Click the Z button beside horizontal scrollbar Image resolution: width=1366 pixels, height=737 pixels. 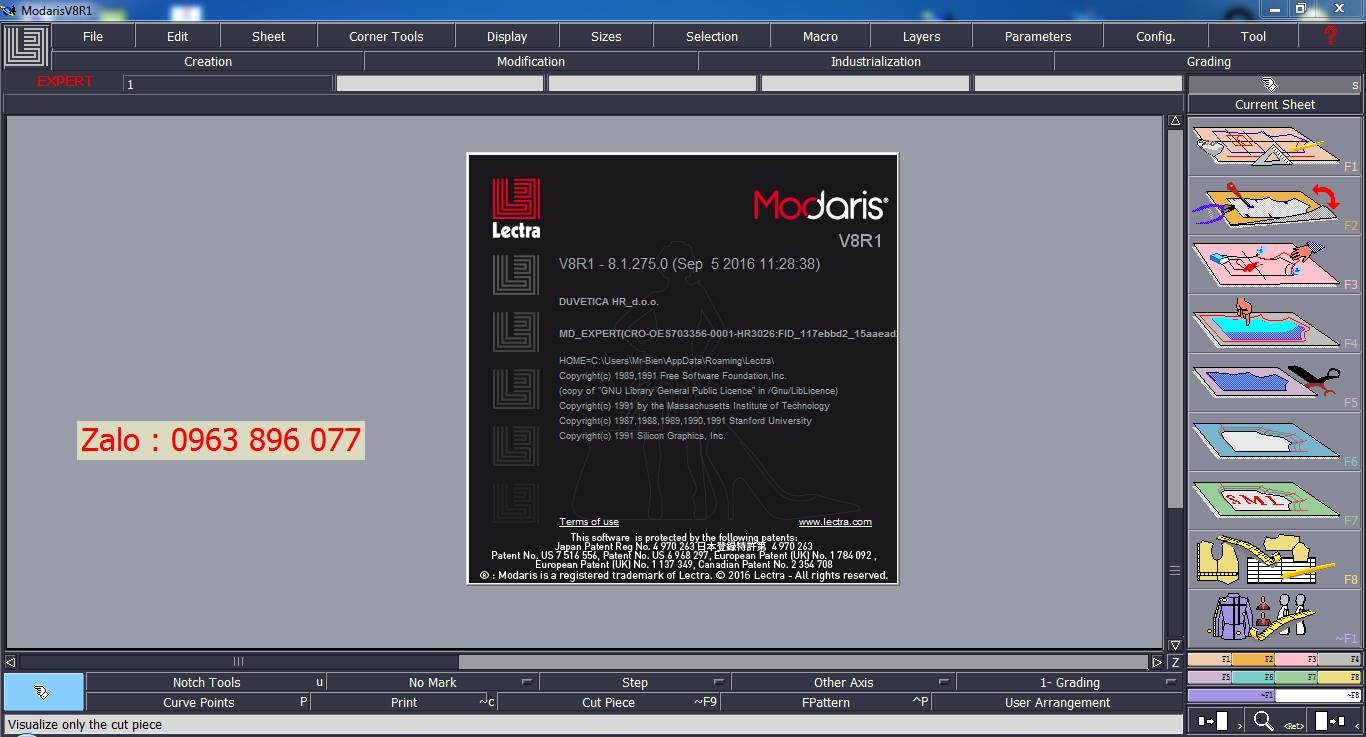click(x=1175, y=662)
